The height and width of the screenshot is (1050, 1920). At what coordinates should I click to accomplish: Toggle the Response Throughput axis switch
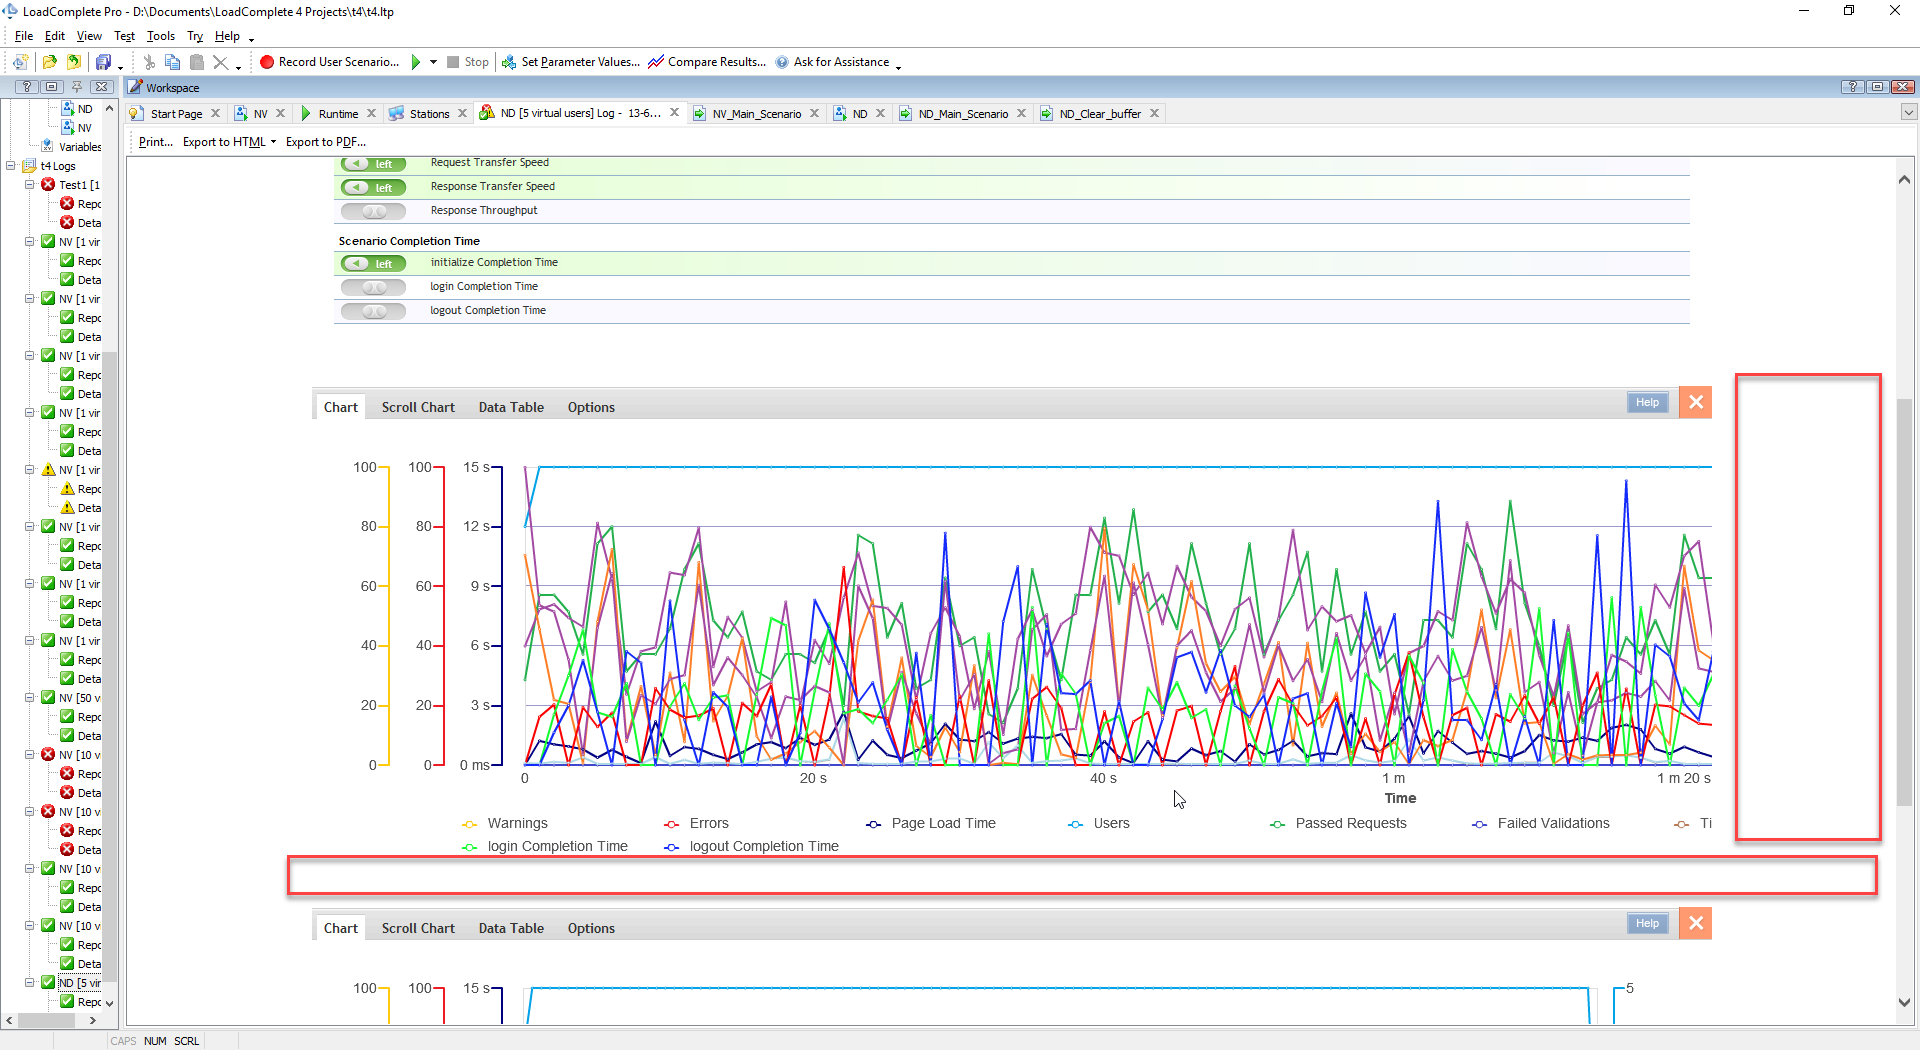point(373,211)
